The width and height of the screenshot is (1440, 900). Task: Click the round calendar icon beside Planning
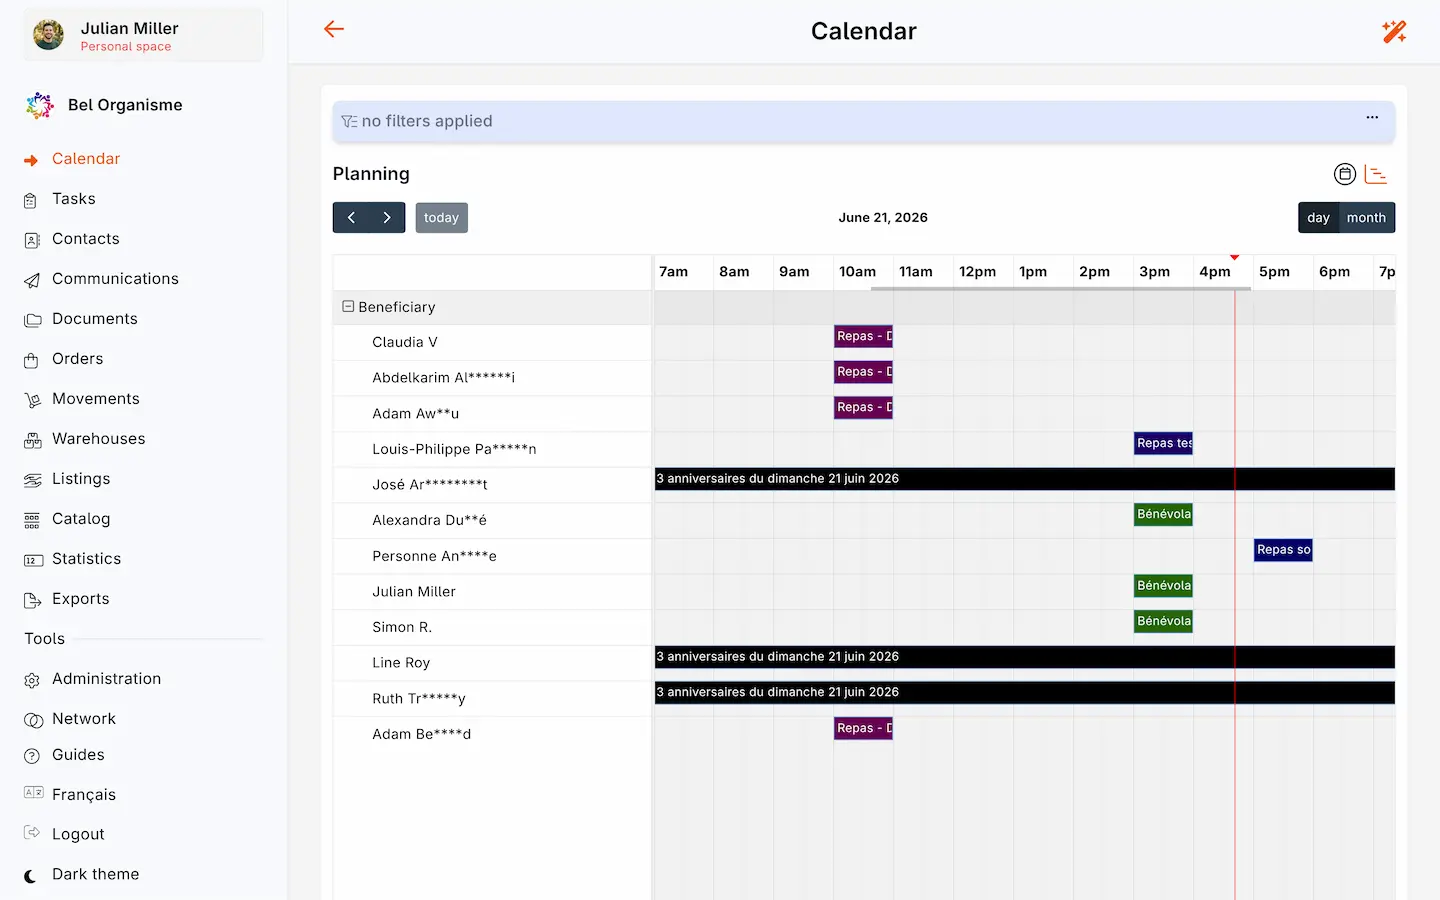[1345, 174]
